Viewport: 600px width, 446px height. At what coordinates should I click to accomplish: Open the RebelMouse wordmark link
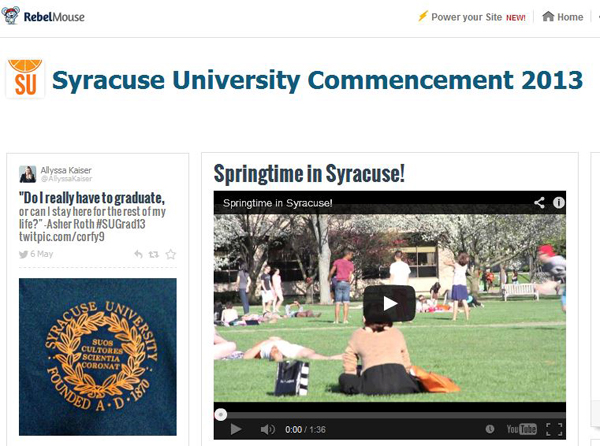(x=54, y=17)
